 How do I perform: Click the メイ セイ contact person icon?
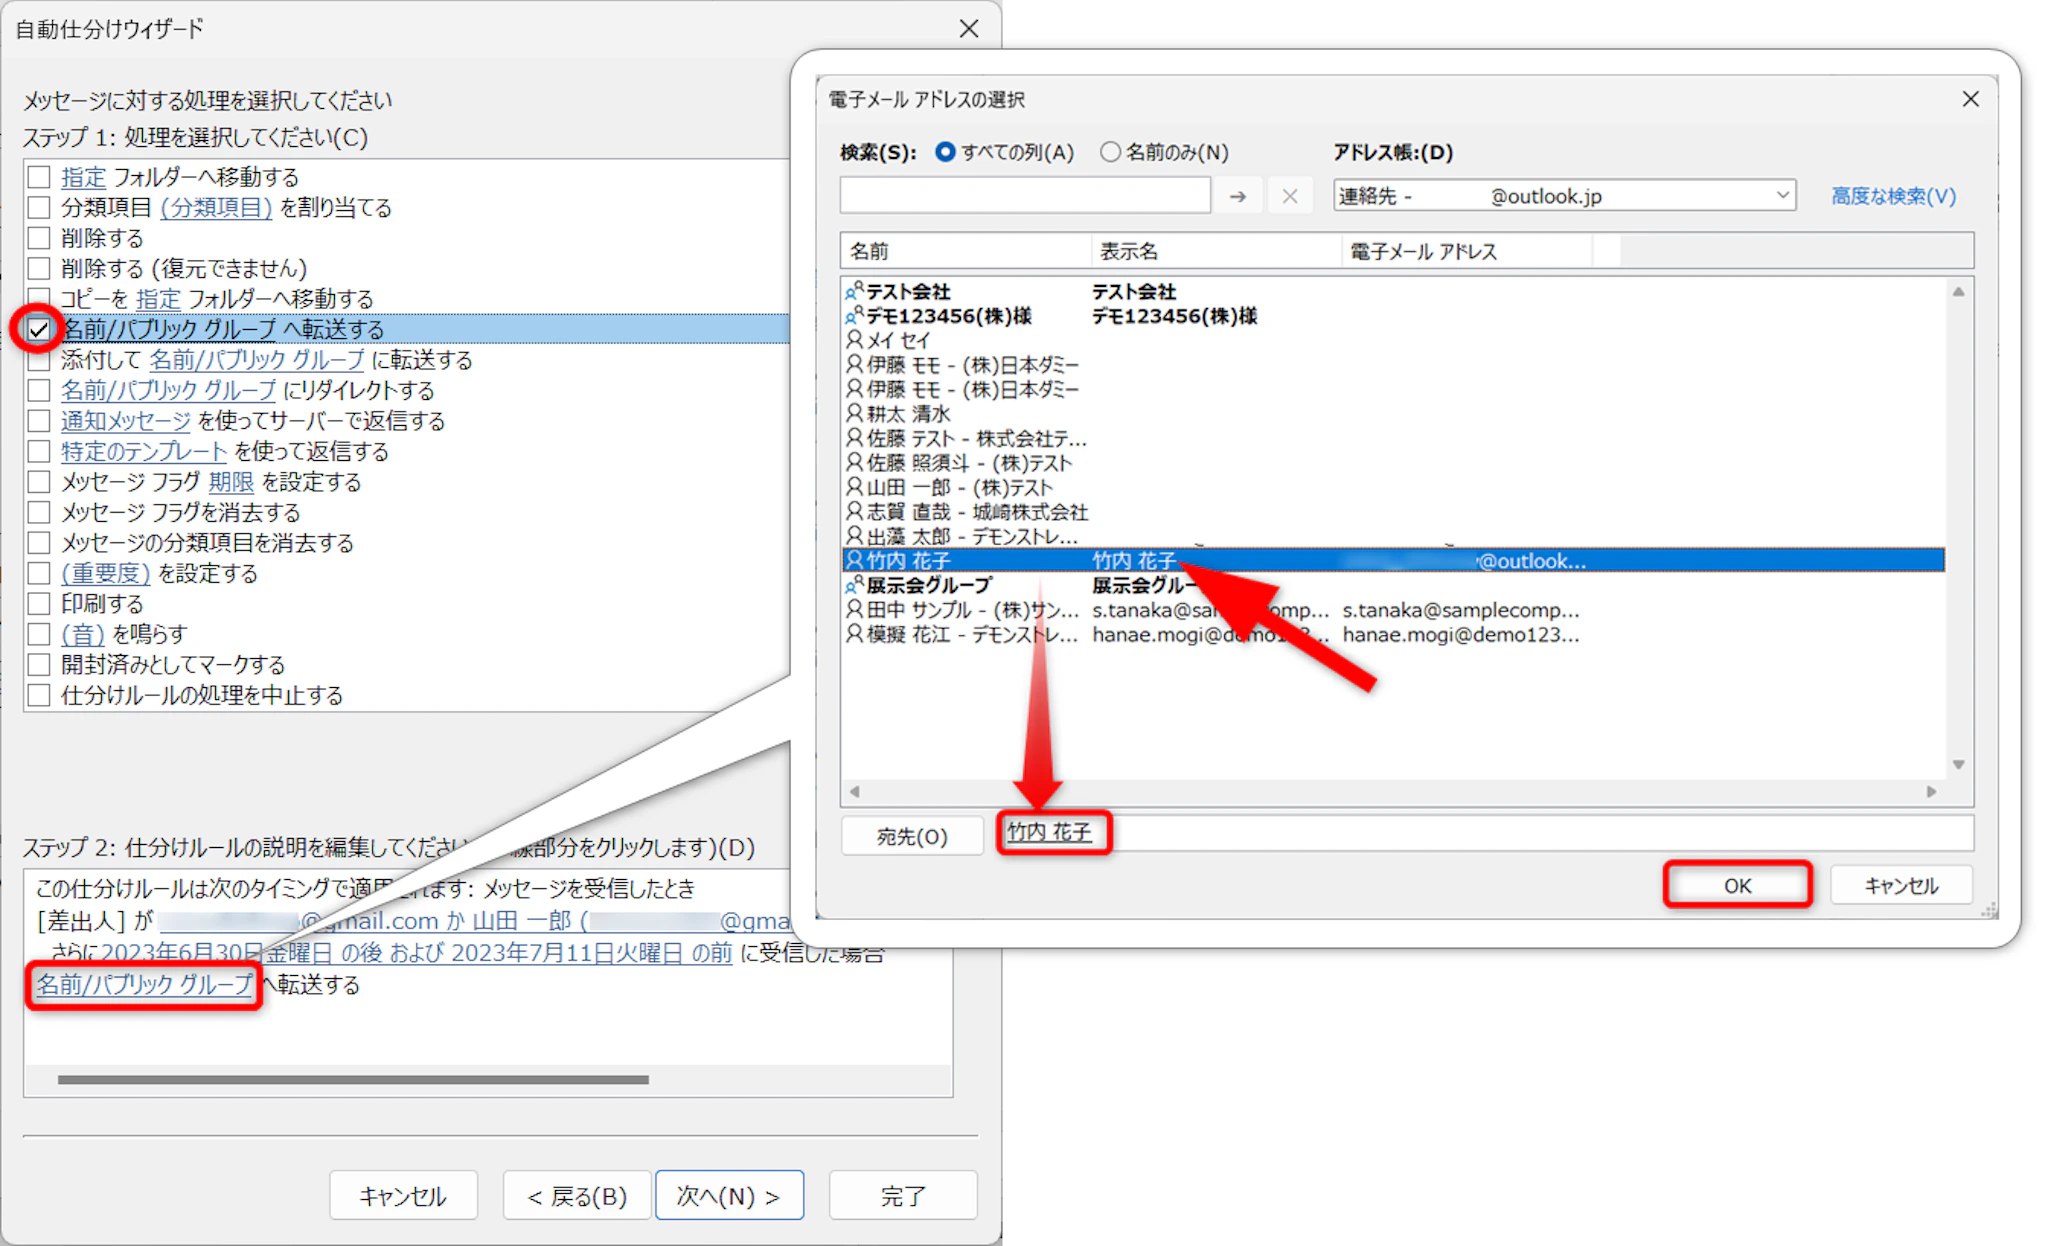pyautogui.click(x=854, y=340)
